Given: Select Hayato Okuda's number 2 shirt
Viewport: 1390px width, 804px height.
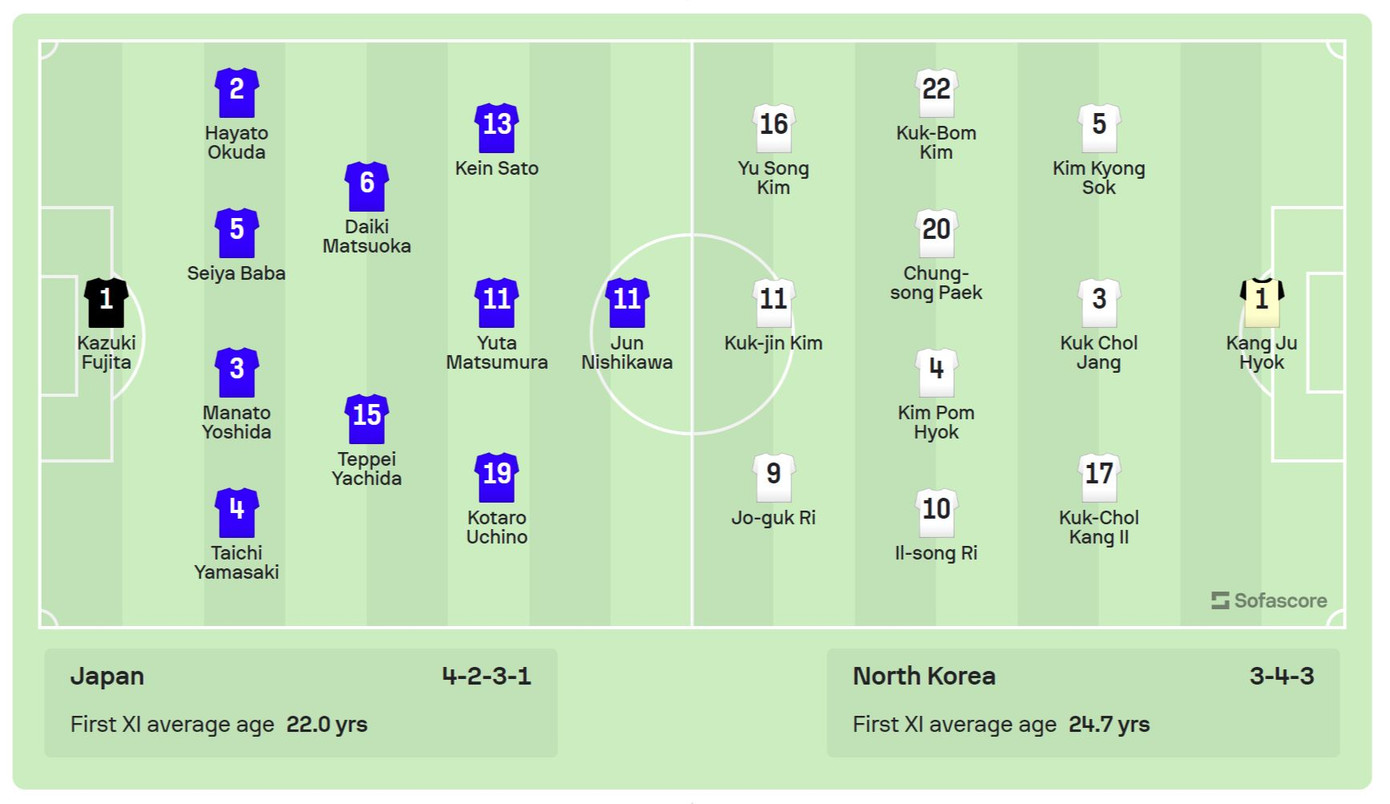Looking at the screenshot, I should tap(237, 92).
